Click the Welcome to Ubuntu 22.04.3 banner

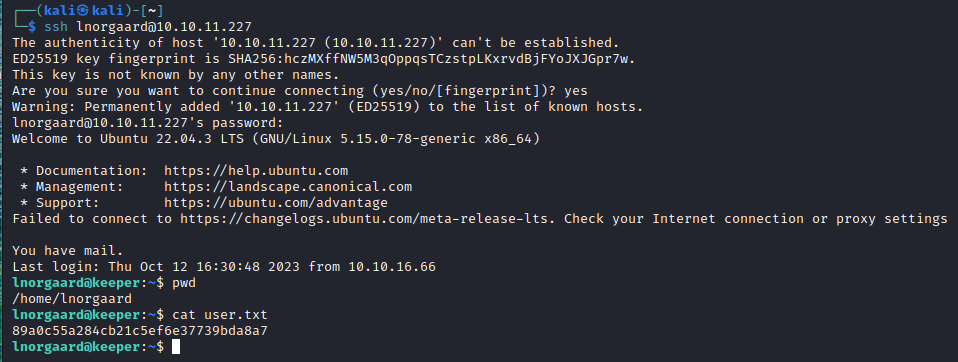pyautogui.click(x=276, y=139)
